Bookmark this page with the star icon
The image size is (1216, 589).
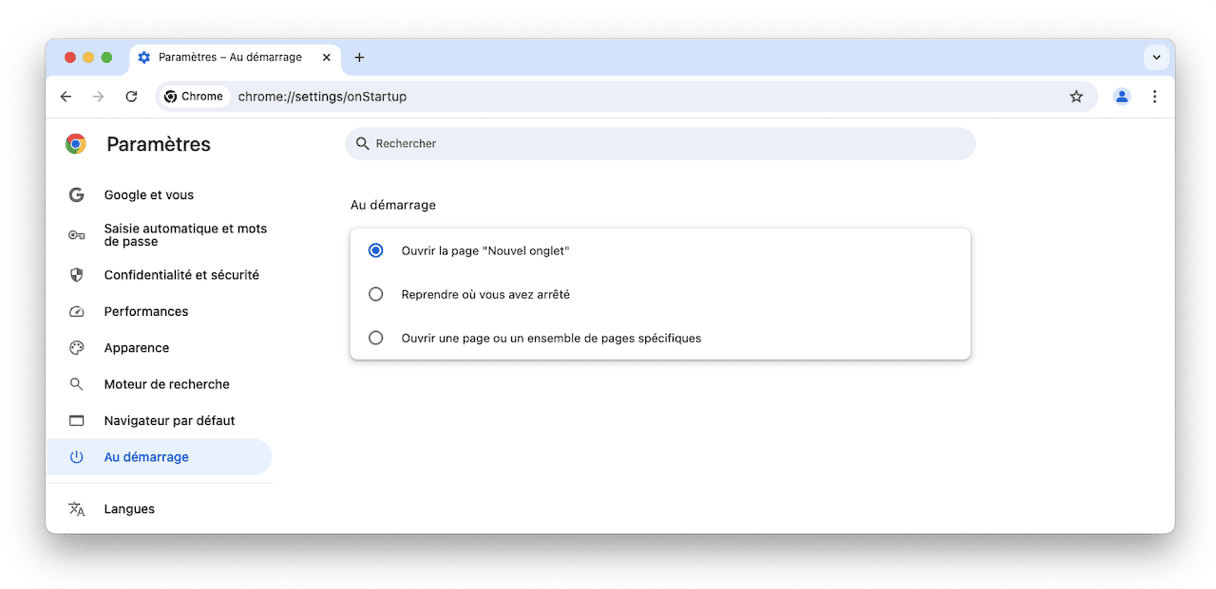click(x=1076, y=97)
